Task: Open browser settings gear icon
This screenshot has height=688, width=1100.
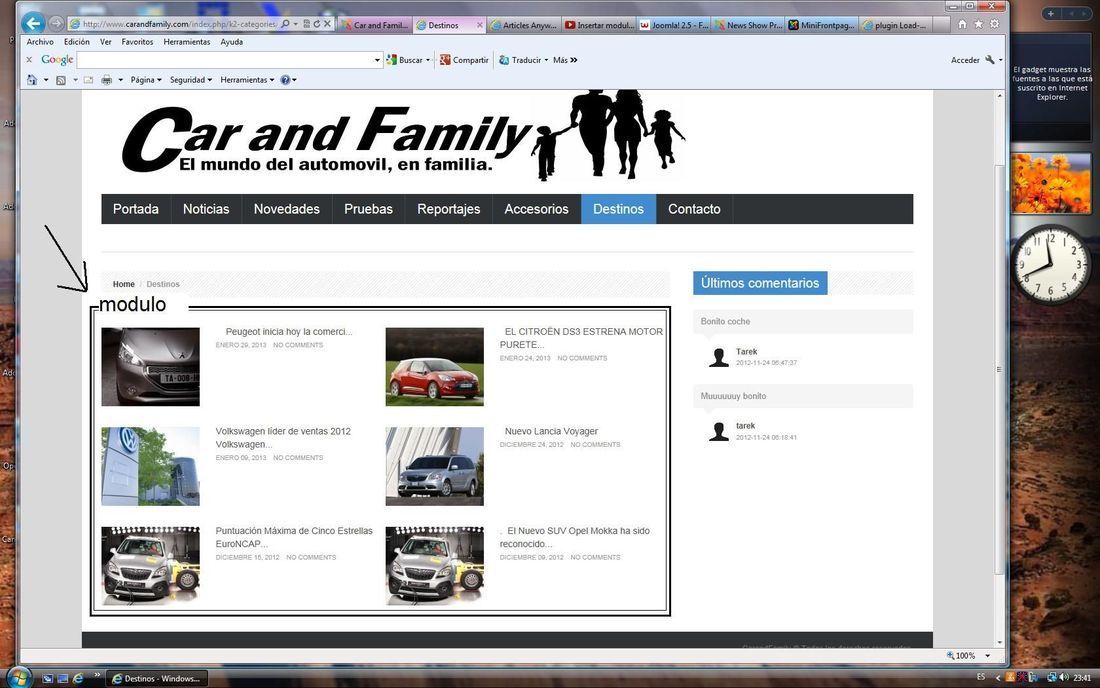Action: (x=994, y=24)
